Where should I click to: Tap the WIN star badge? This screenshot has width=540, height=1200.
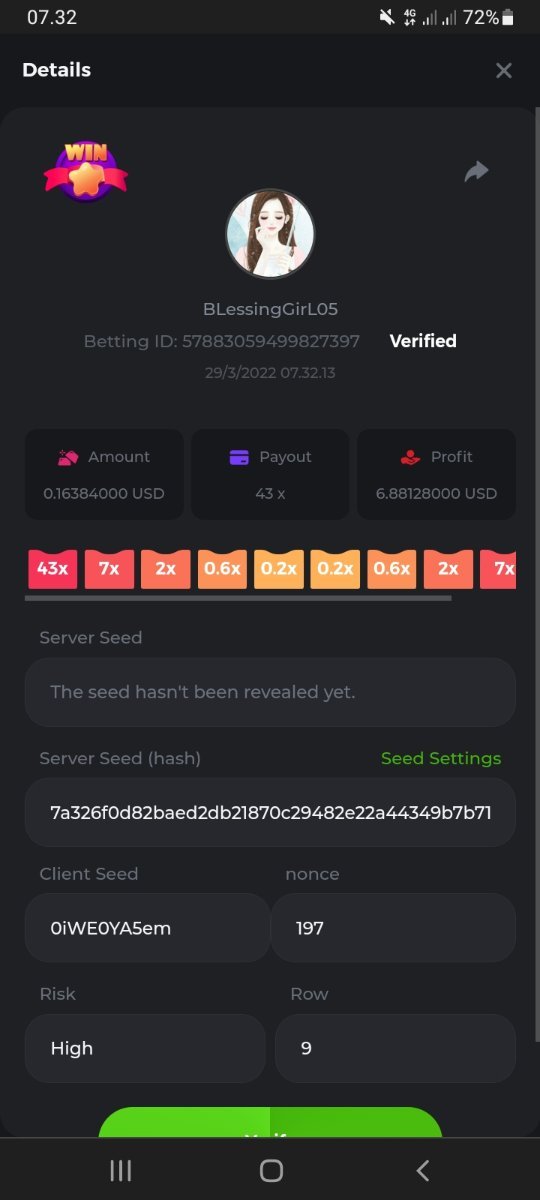(85, 171)
